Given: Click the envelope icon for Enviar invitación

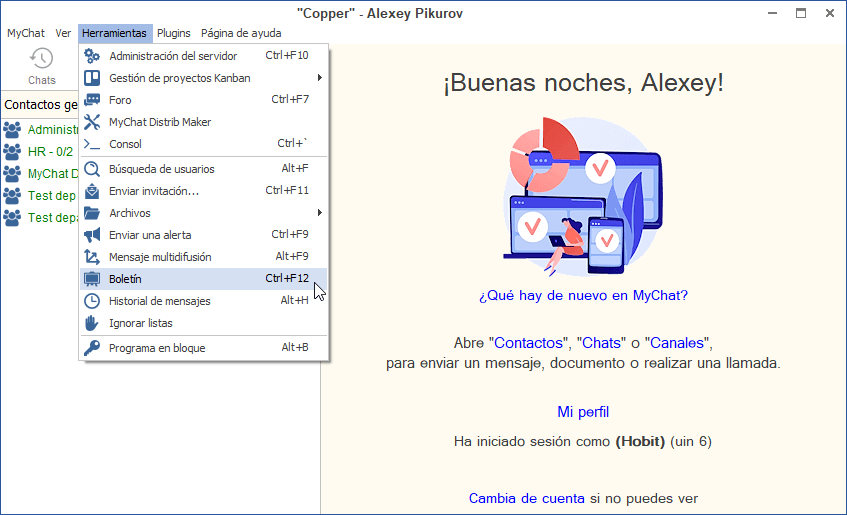Looking at the screenshot, I should pyautogui.click(x=92, y=191).
